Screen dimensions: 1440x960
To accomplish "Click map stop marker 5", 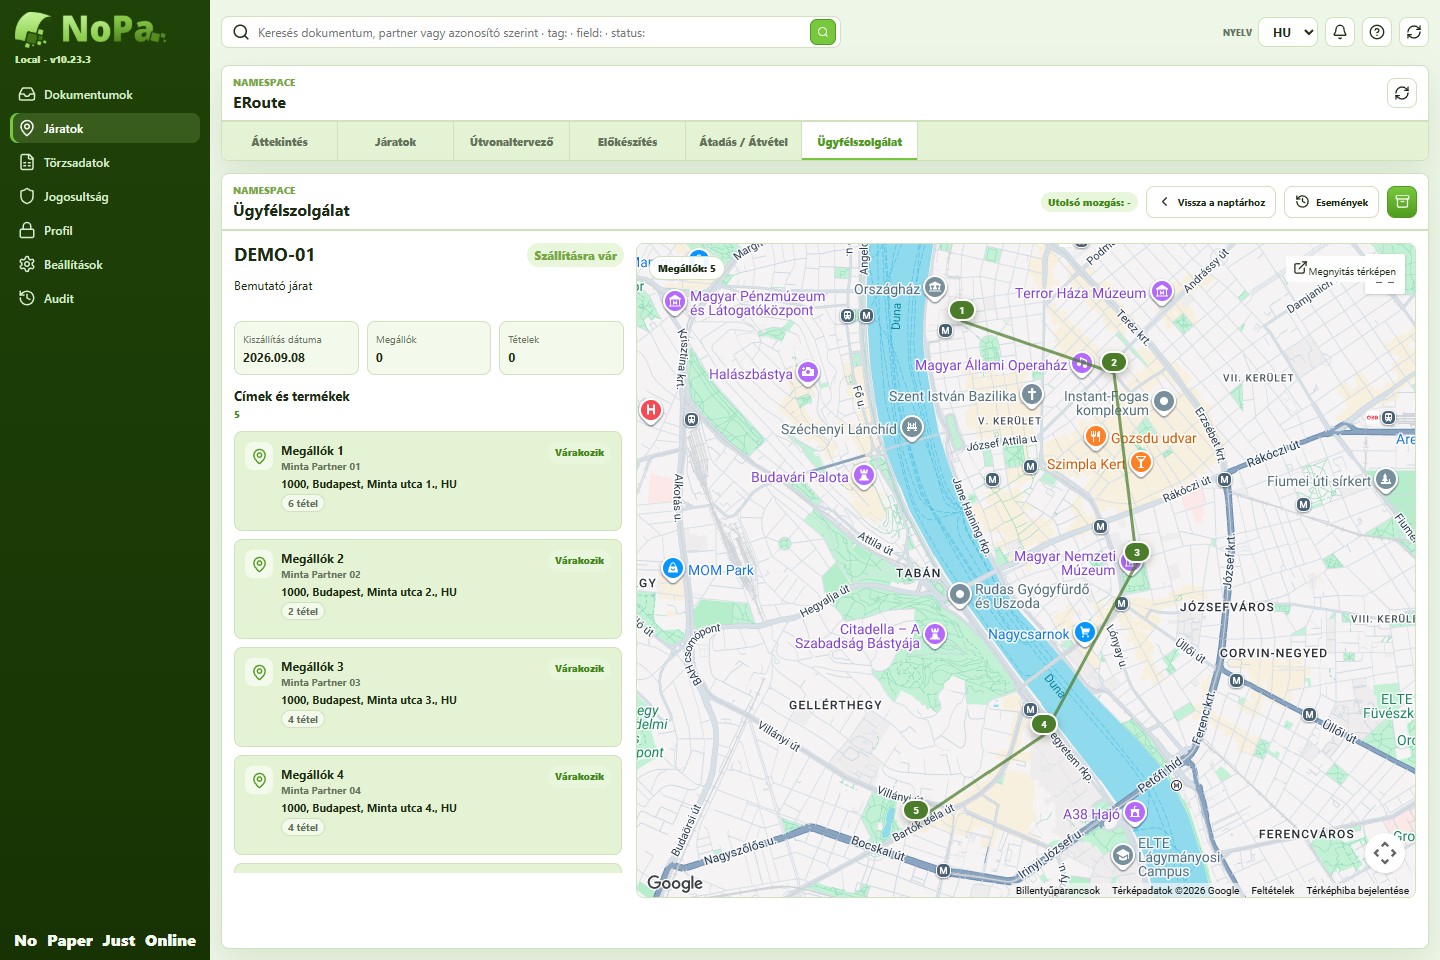I will (x=916, y=810).
